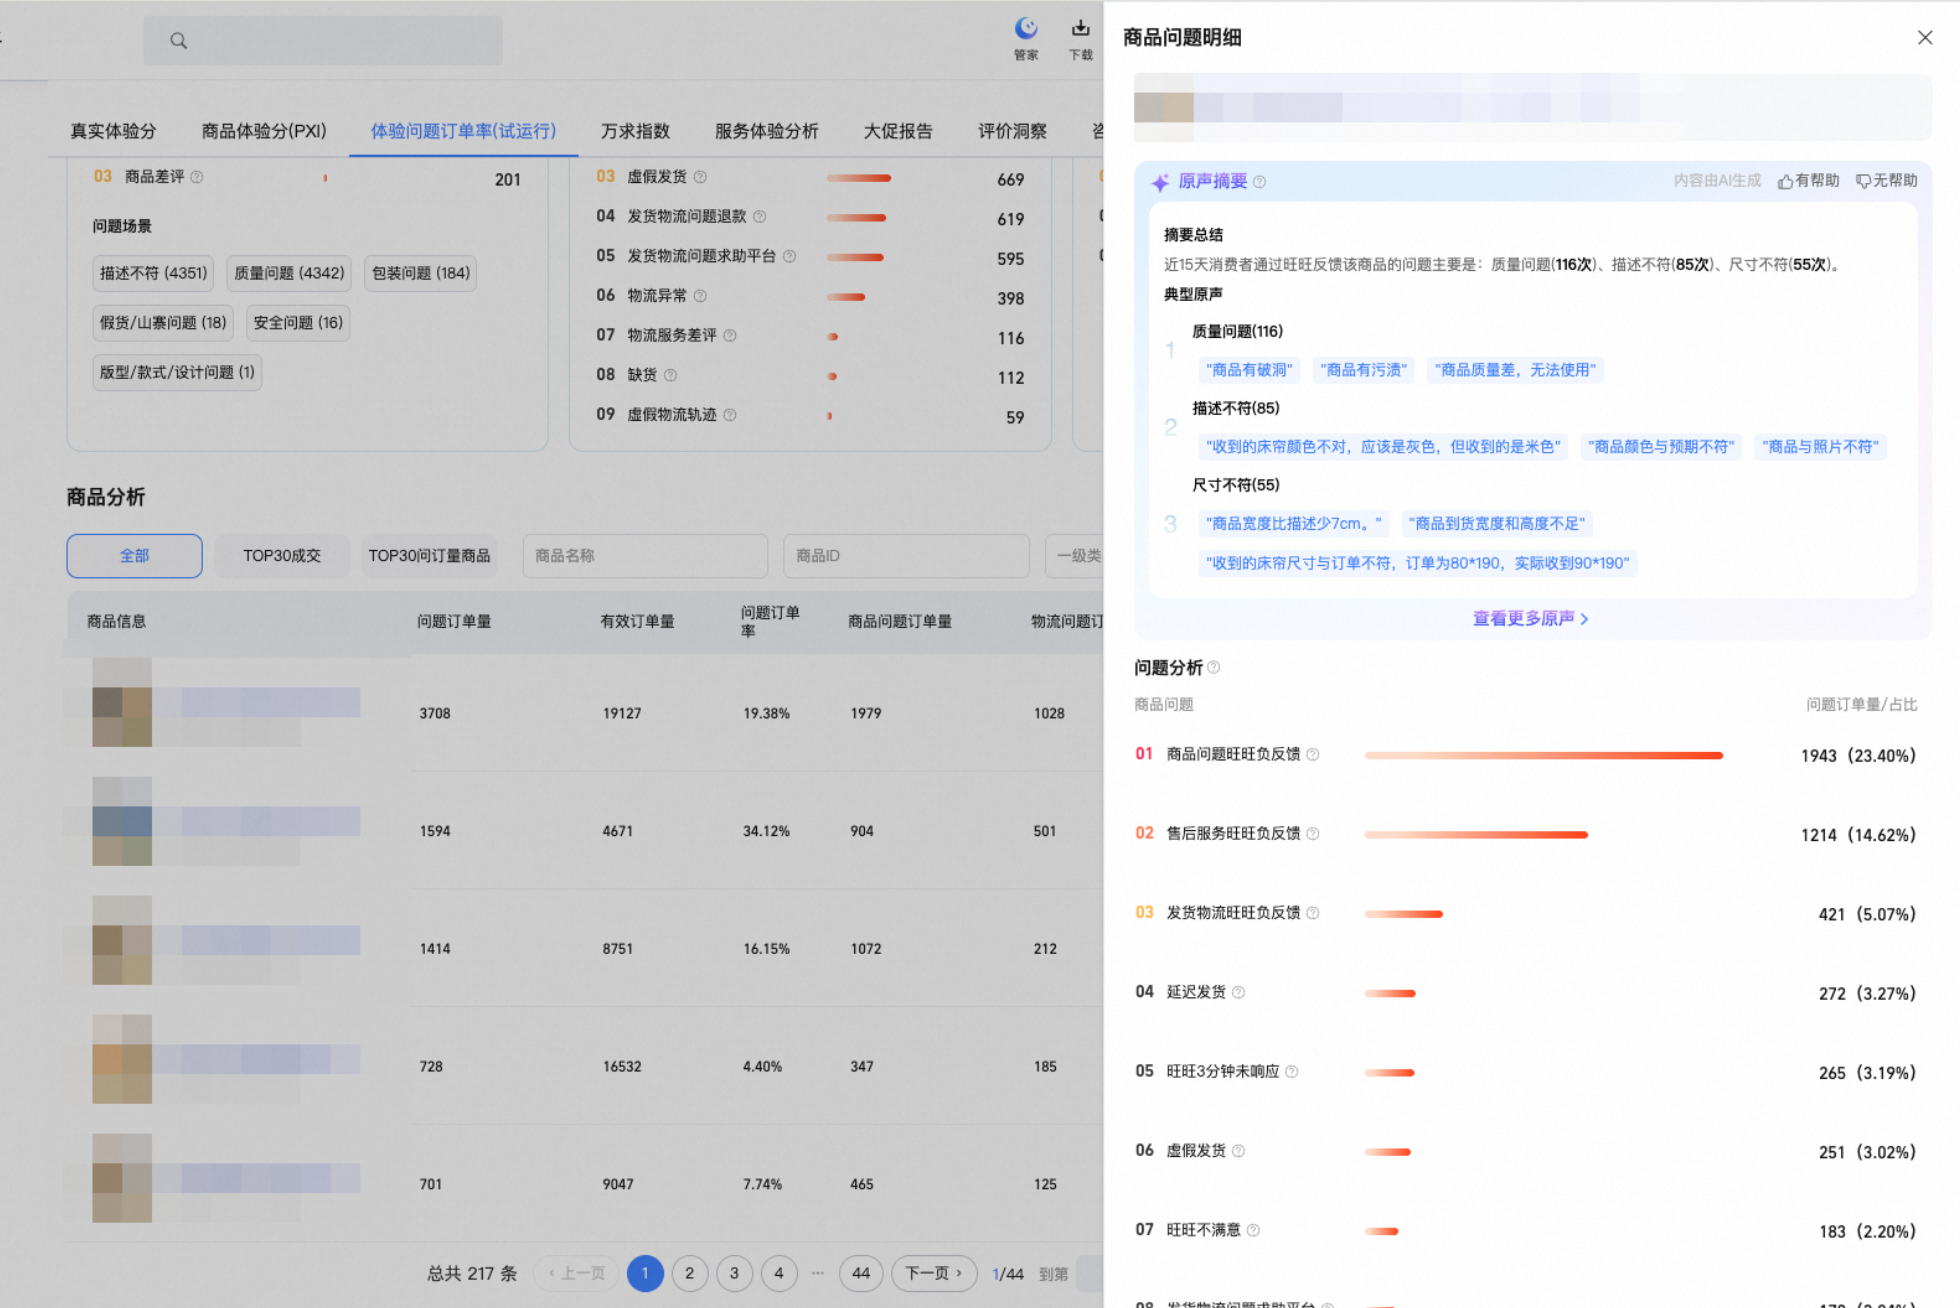Click info icon beside 虚假发货 in panel
Viewport: 1960px width, 1308px height.
coord(1238,1151)
